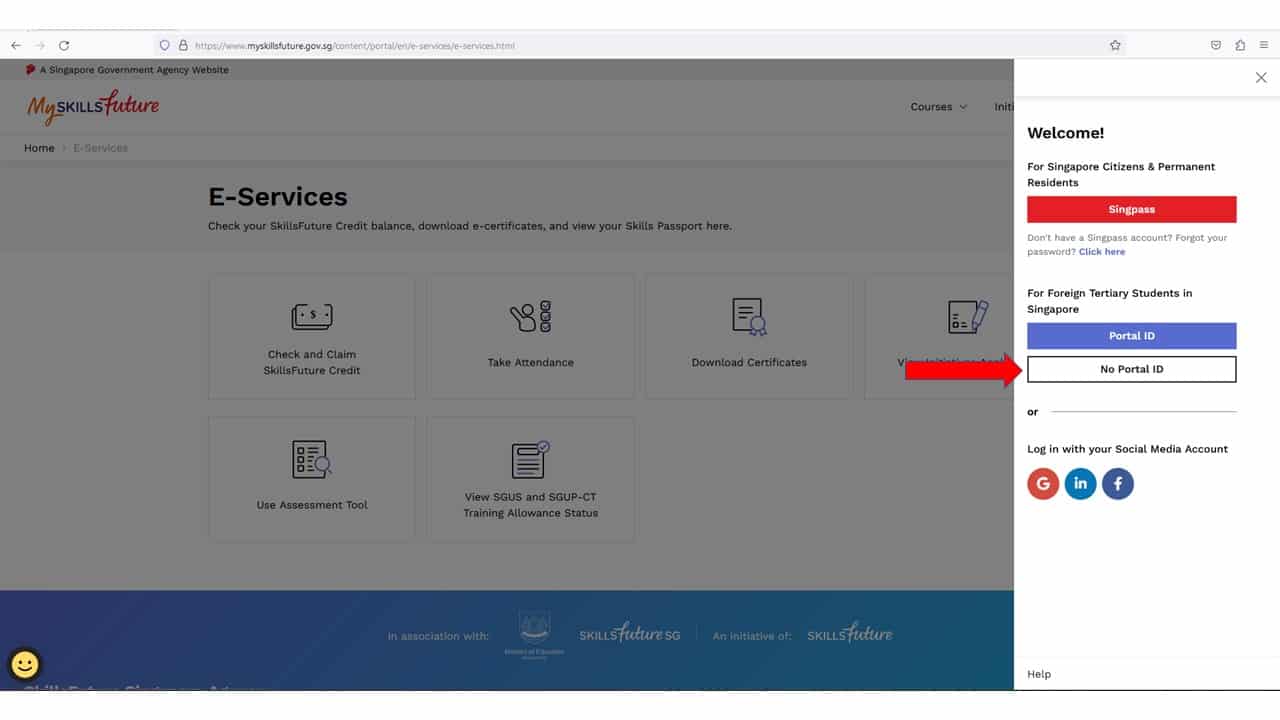Screen dimensions: 1280x720
Task: Click the browser forward arrow
Action: click(x=40, y=45)
